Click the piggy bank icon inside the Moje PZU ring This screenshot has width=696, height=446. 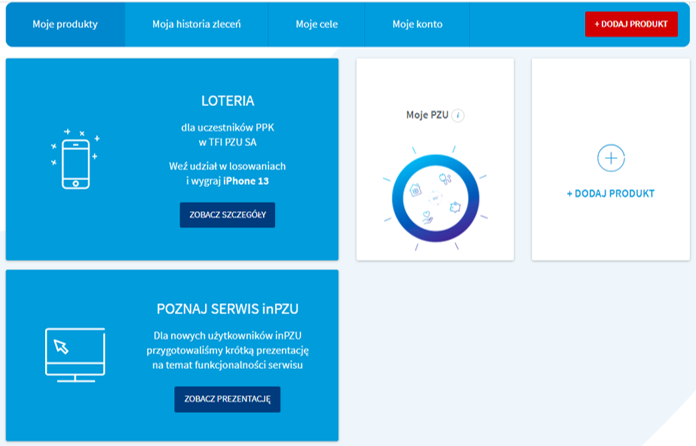455,207
